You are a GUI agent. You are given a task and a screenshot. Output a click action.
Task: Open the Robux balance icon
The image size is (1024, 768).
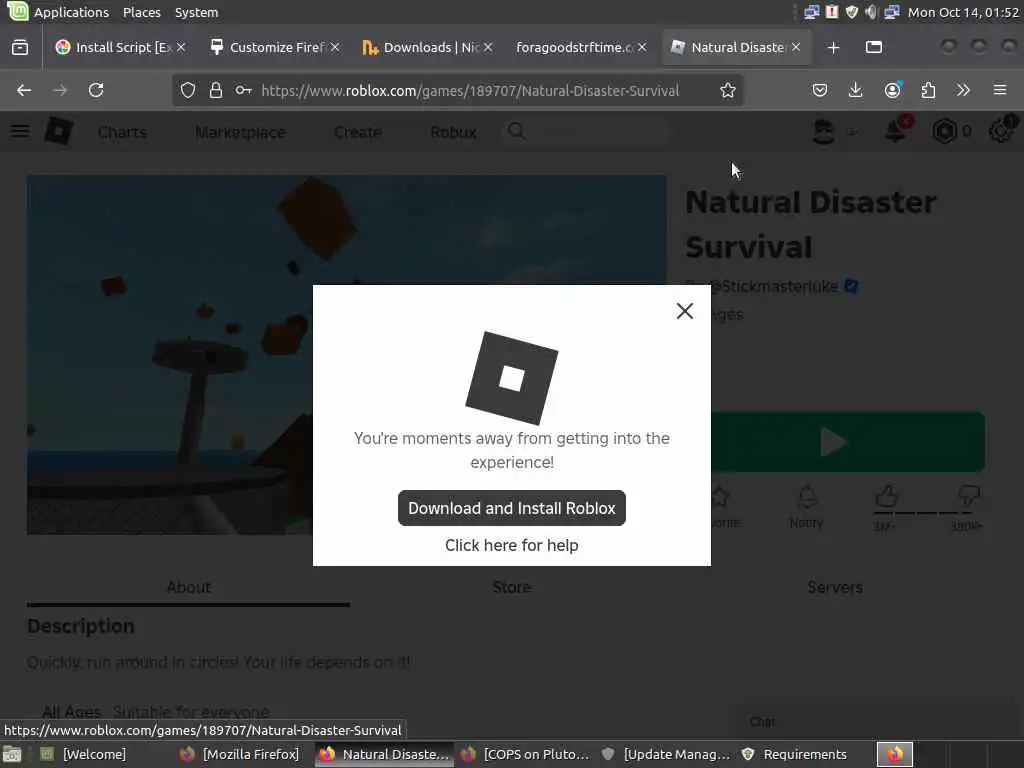point(945,131)
